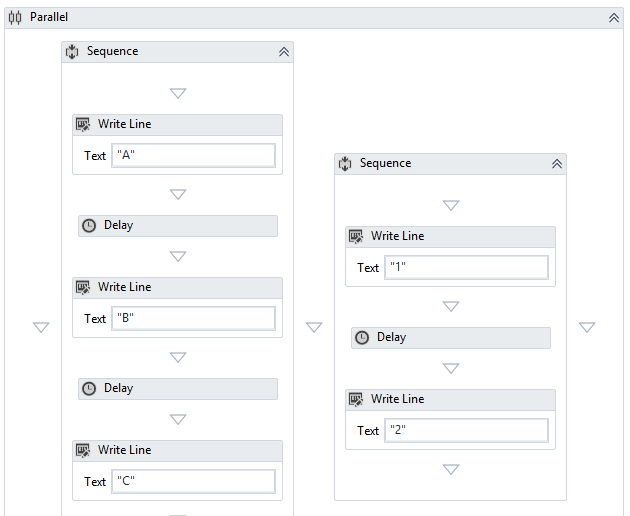Click the insertion triangle right of the second Sequence
This screenshot has height=516, width=630.
coord(587,327)
